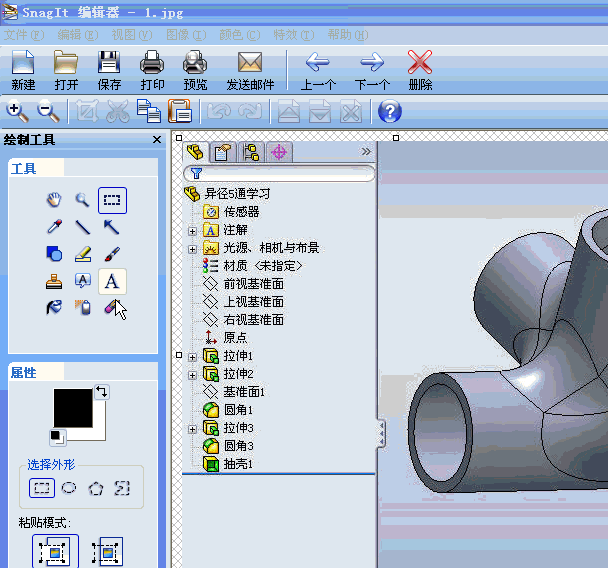Open print preview 预览
Screen dimensions: 608x568
195,70
